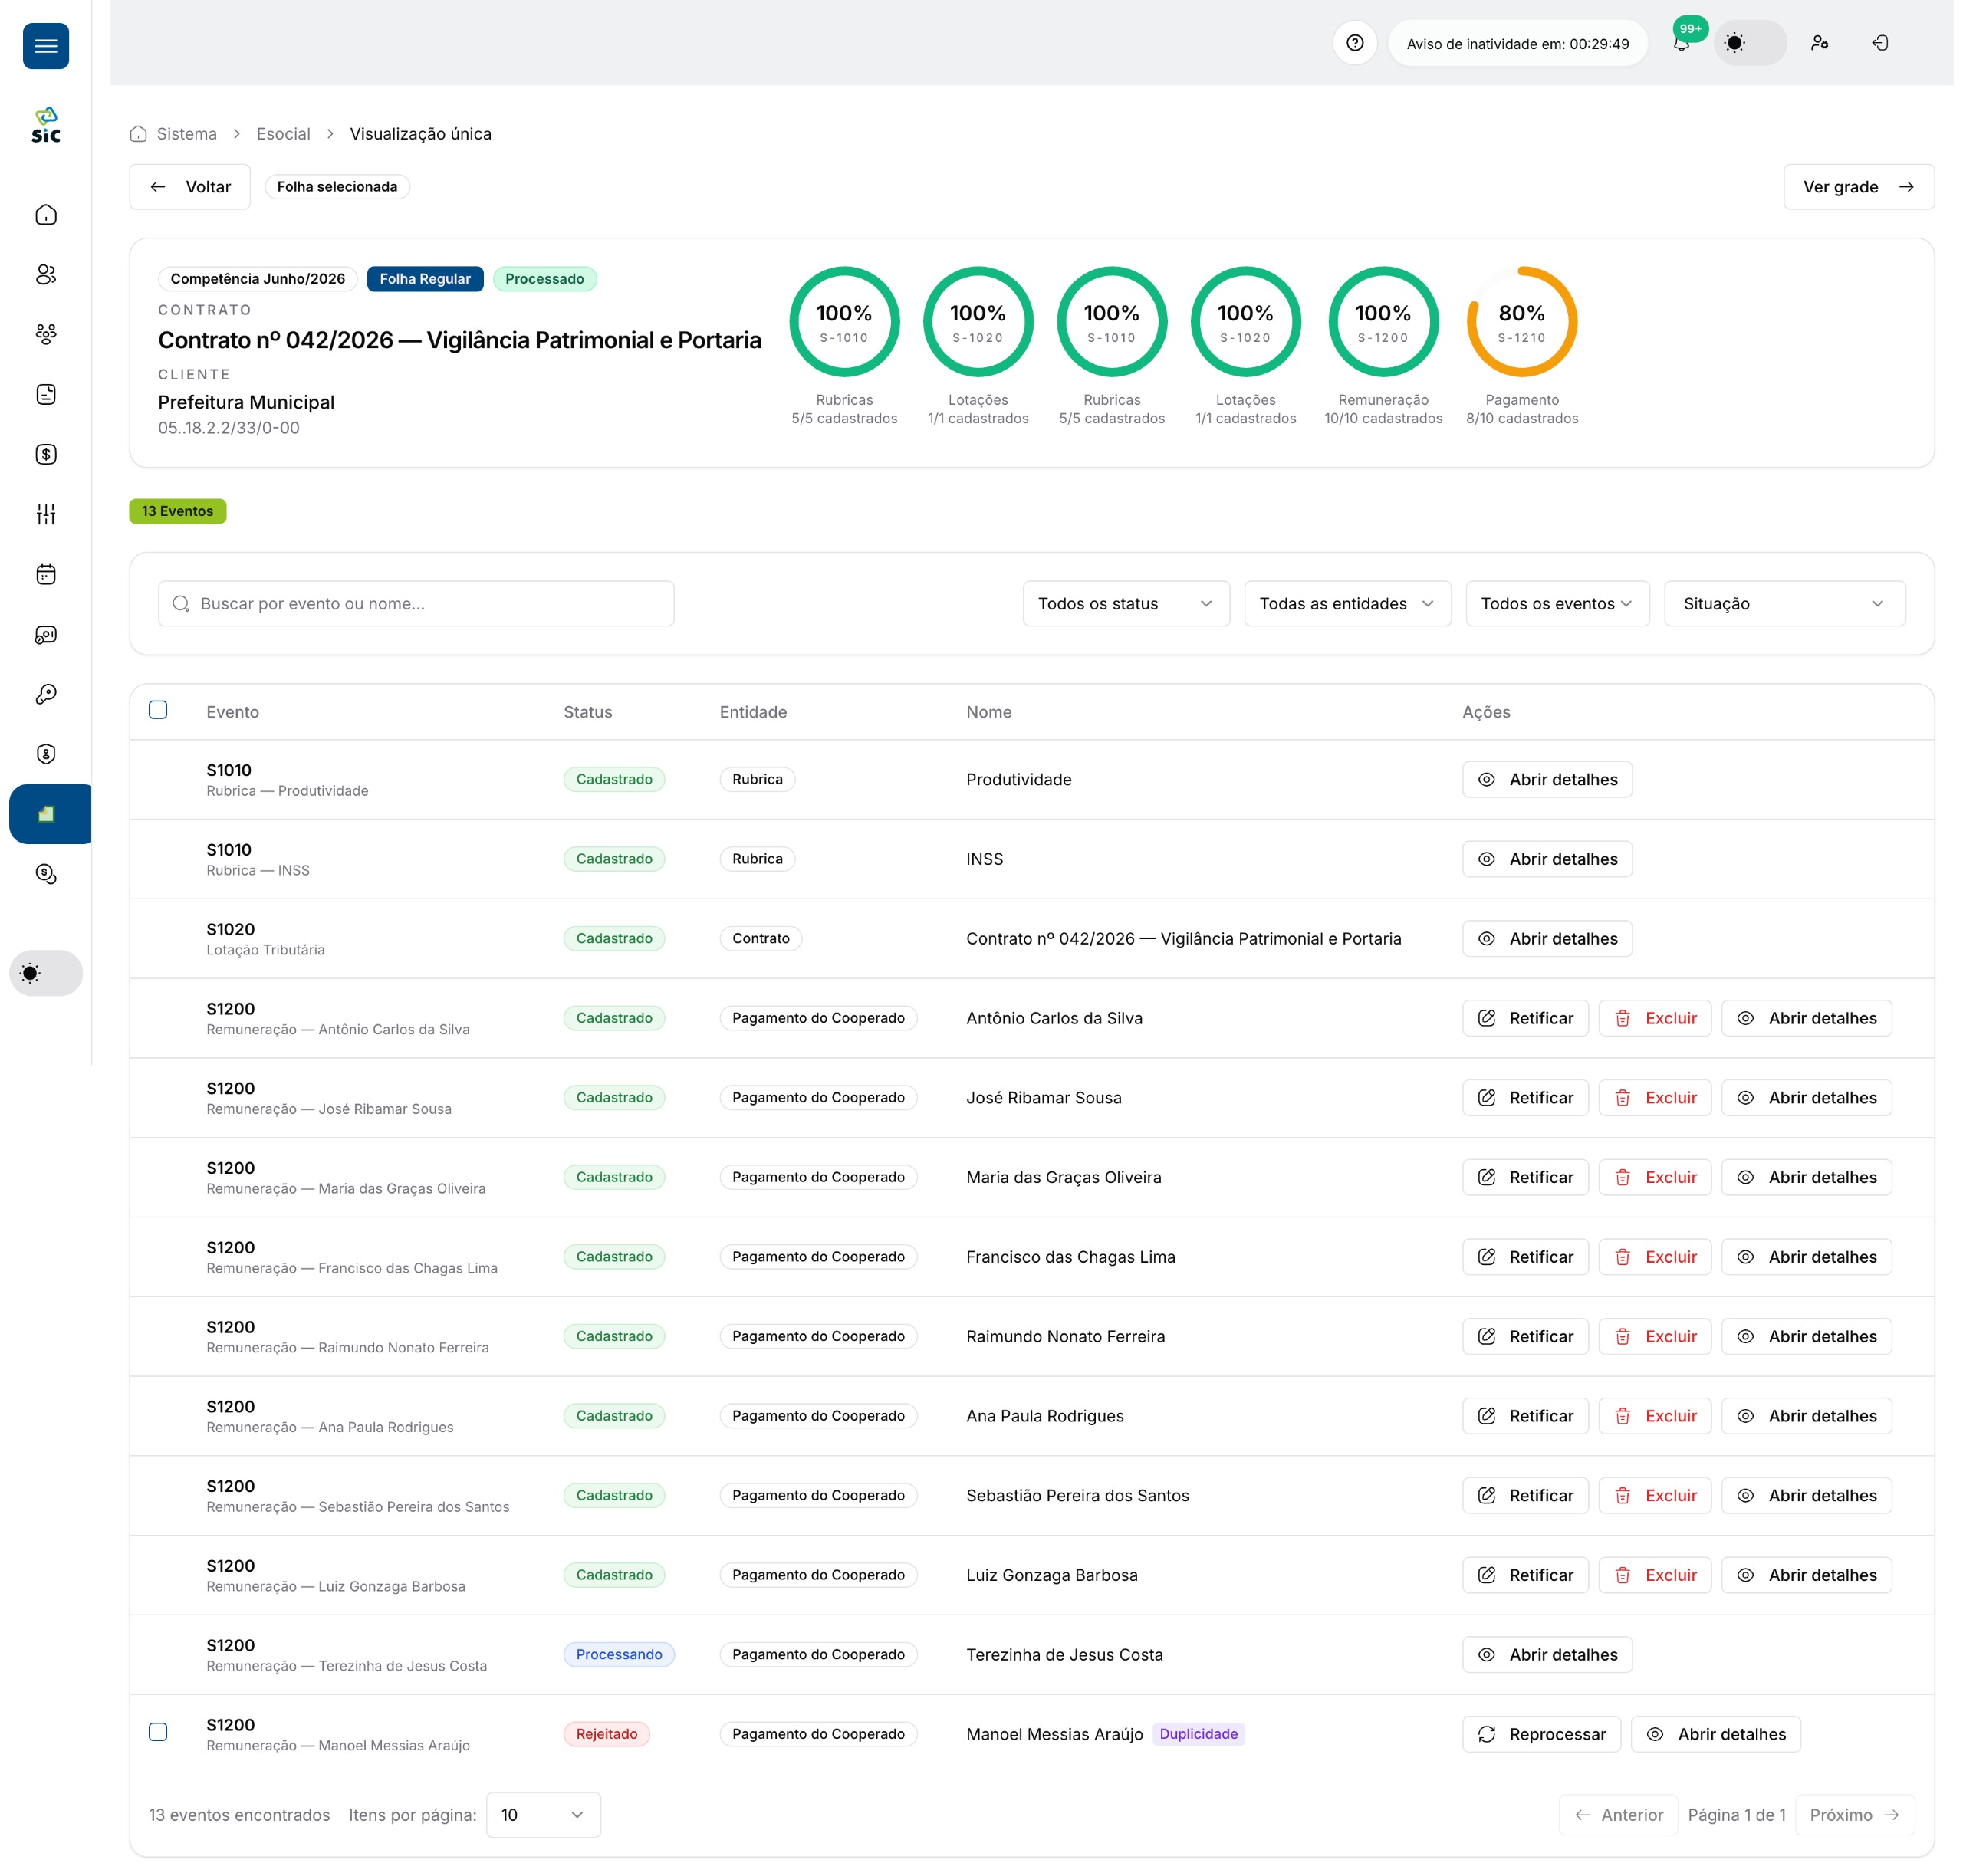Open notifications bell with 99+ badge
Screen dimensions: 1963x1876
1683,42
